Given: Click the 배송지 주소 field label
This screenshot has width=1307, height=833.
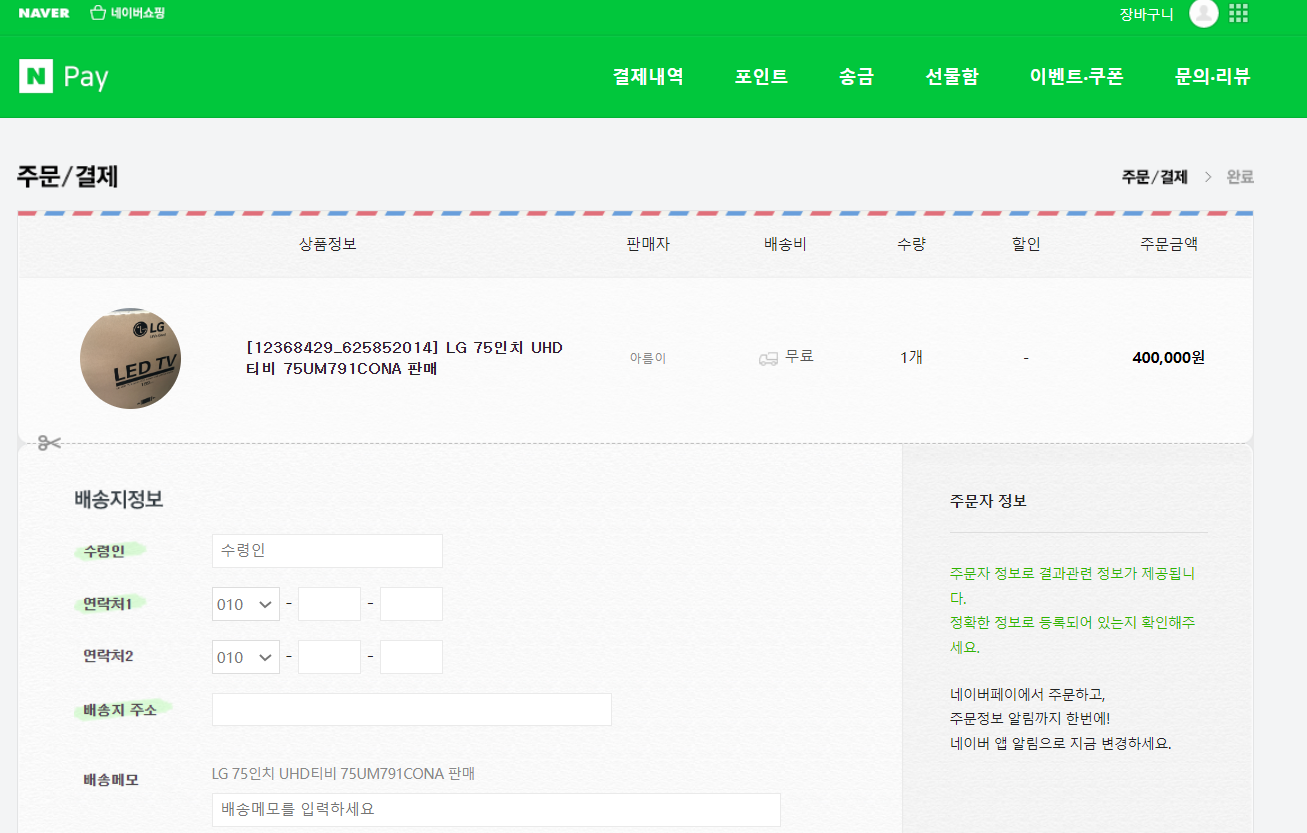Looking at the screenshot, I should (x=120, y=710).
